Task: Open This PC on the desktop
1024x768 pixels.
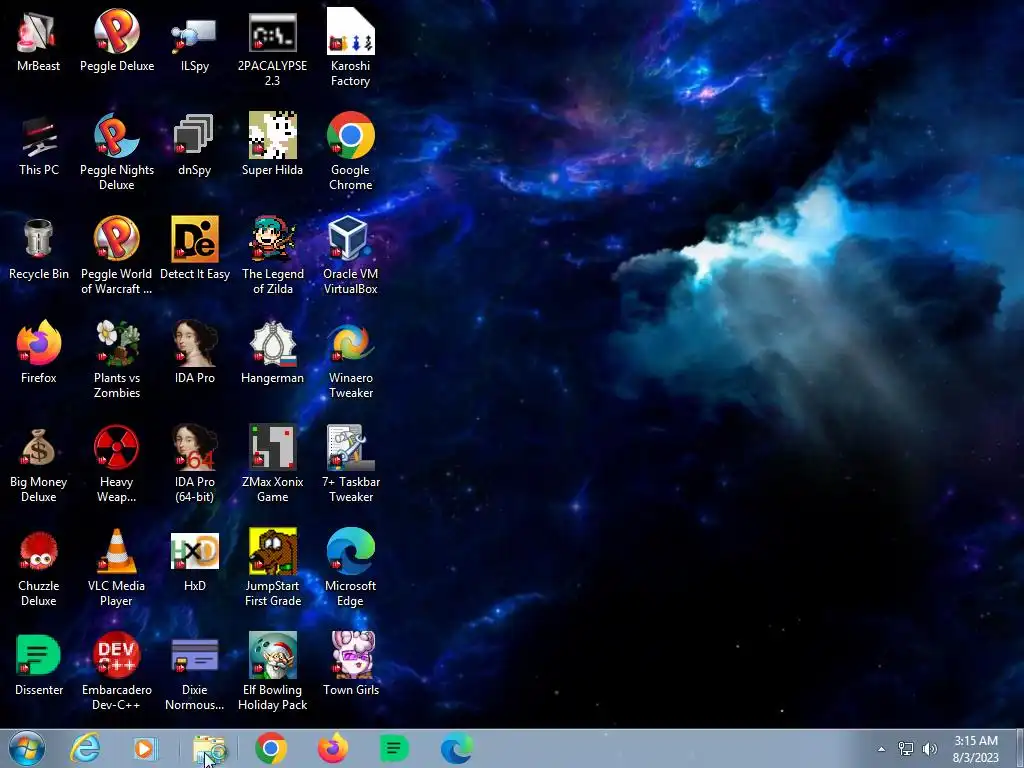Action: pyautogui.click(x=39, y=145)
